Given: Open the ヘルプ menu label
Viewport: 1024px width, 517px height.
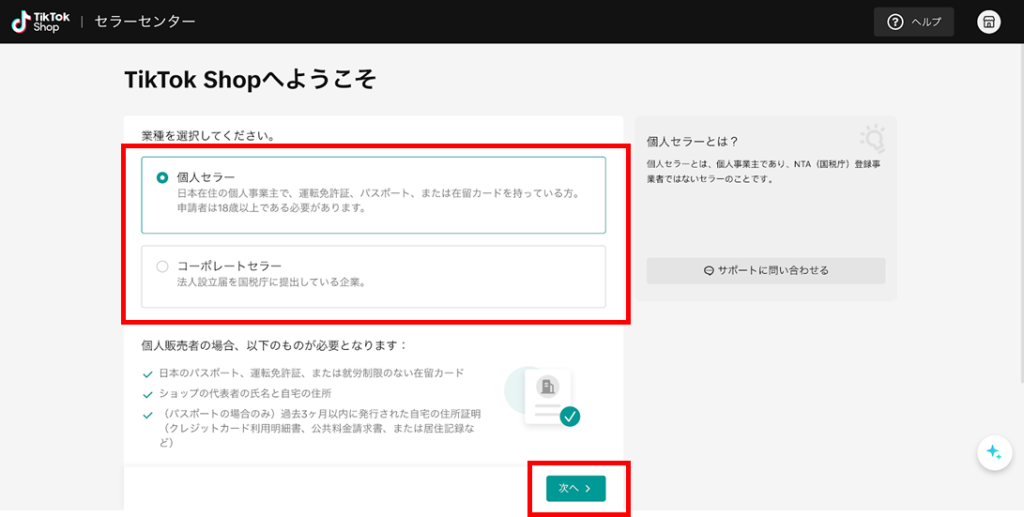Looking at the screenshot, I should coord(926,22).
